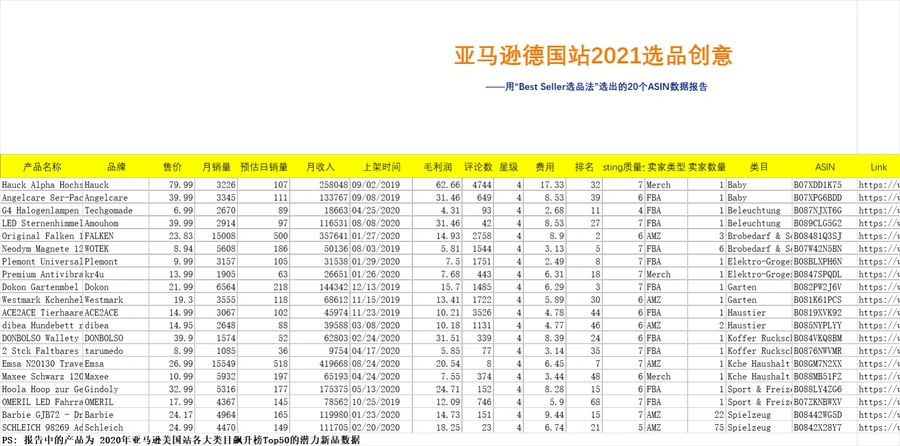The image size is (900, 446).
Task: Select the Angelcare brand cell
Action: (116, 197)
